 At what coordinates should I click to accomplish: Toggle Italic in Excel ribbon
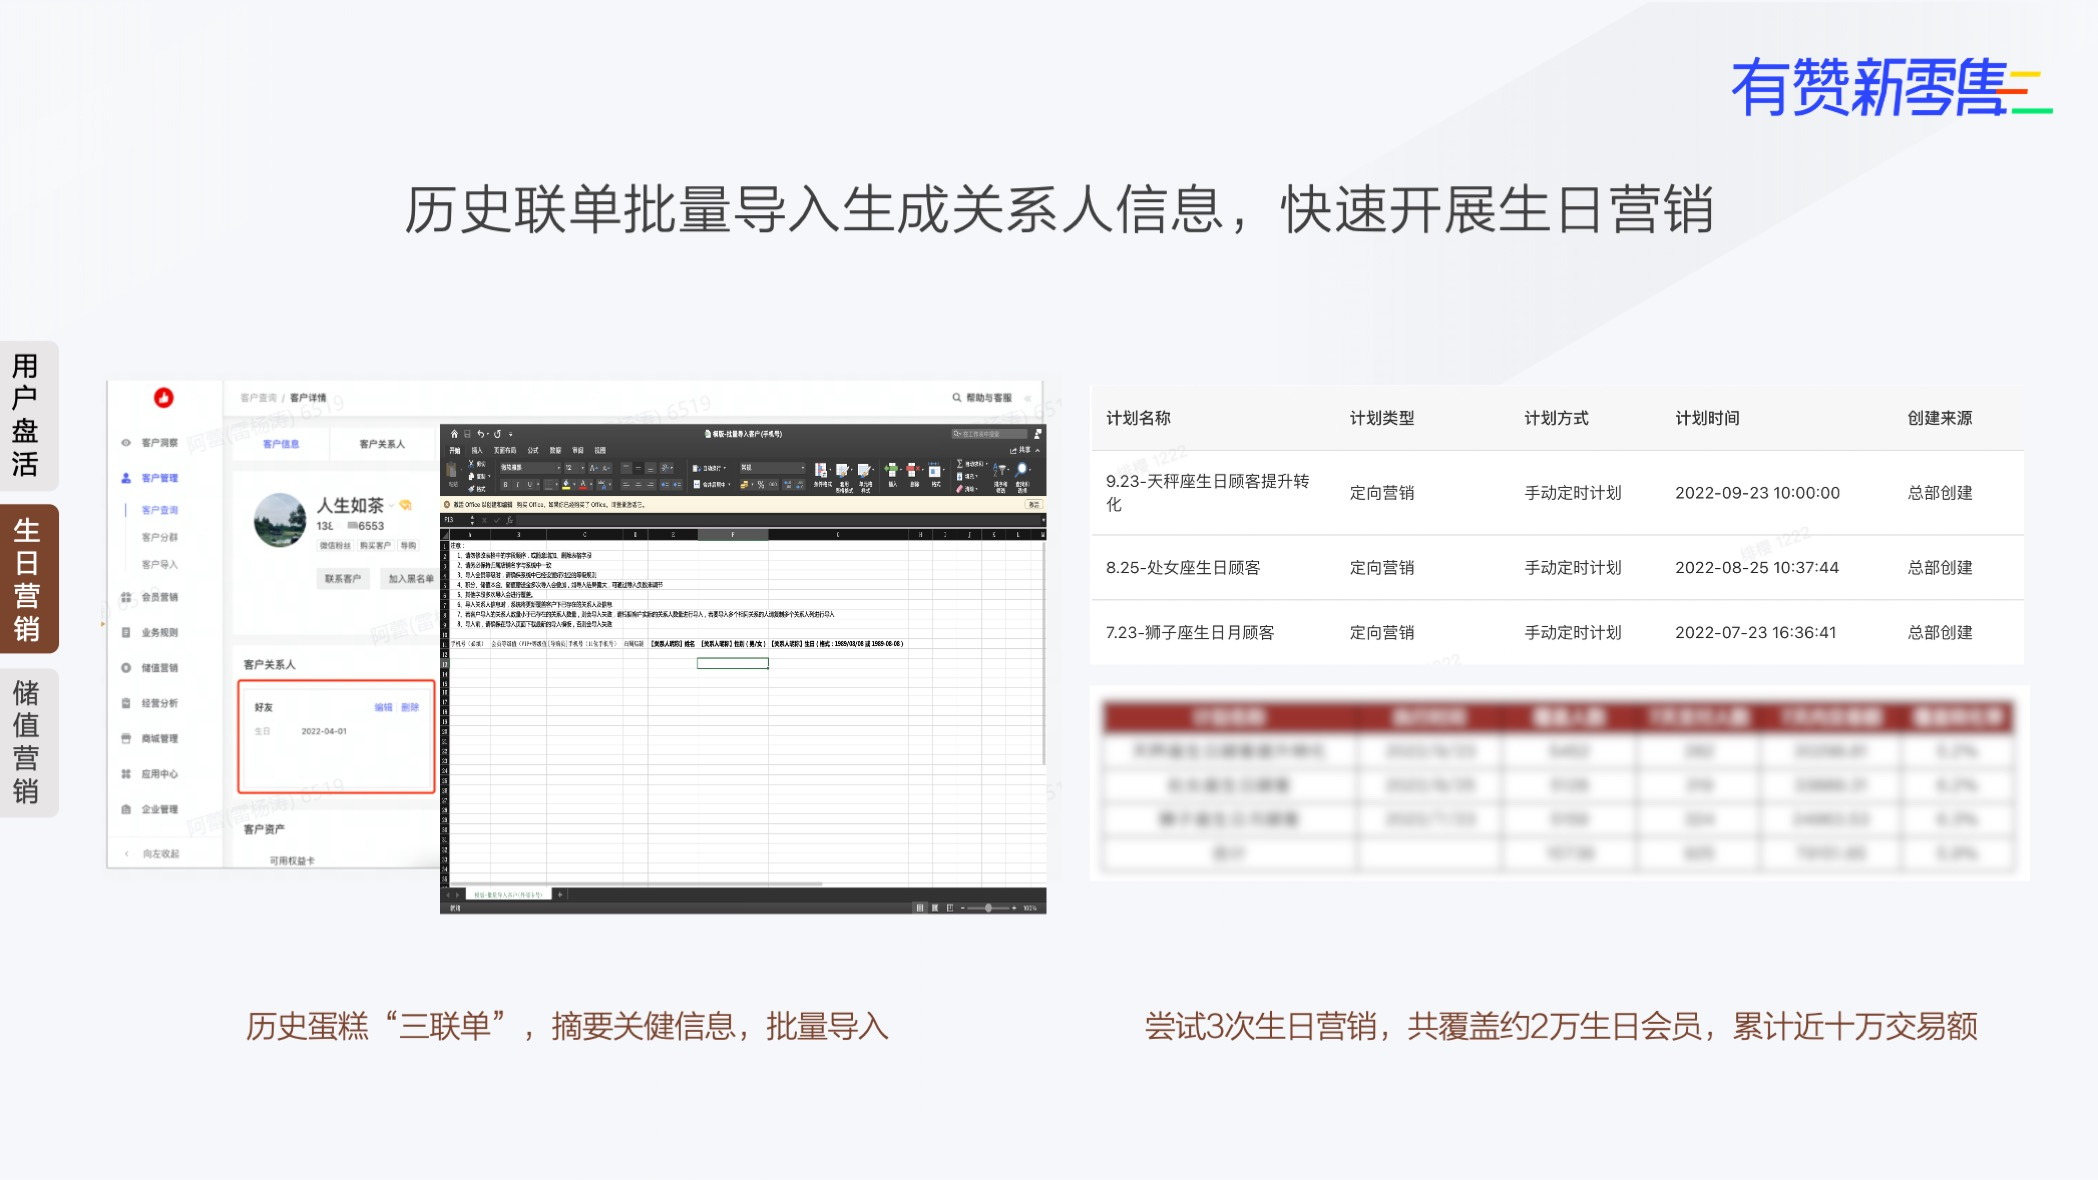[x=518, y=485]
